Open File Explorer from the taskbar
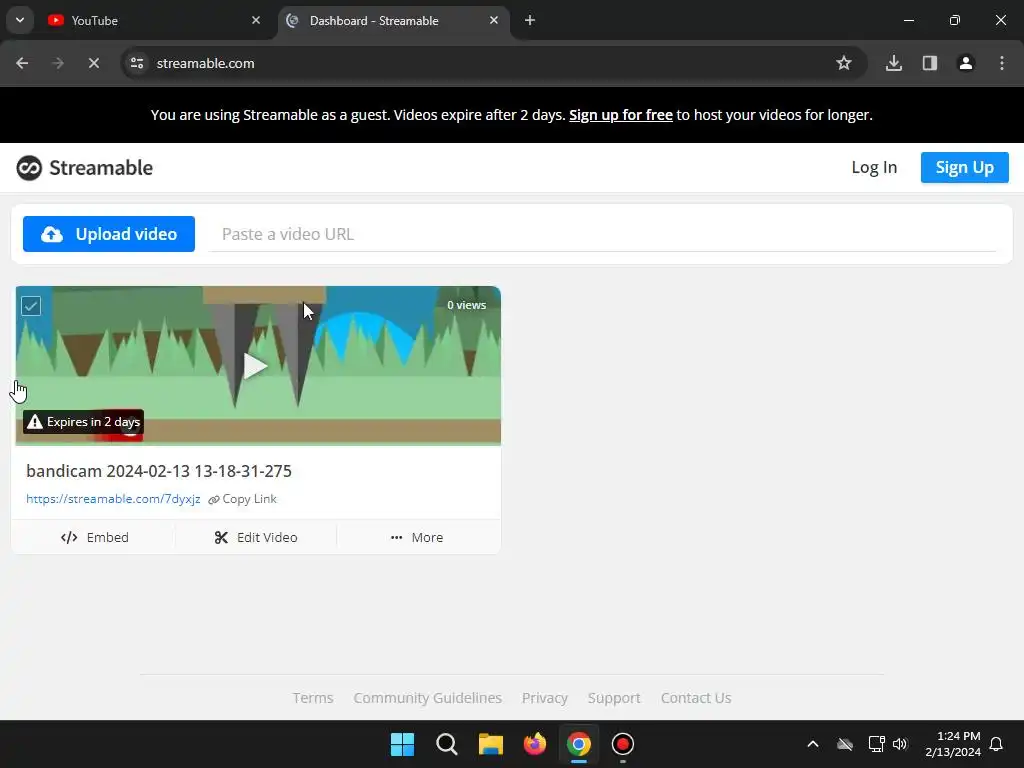This screenshot has height=768, width=1024. coord(490,744)
